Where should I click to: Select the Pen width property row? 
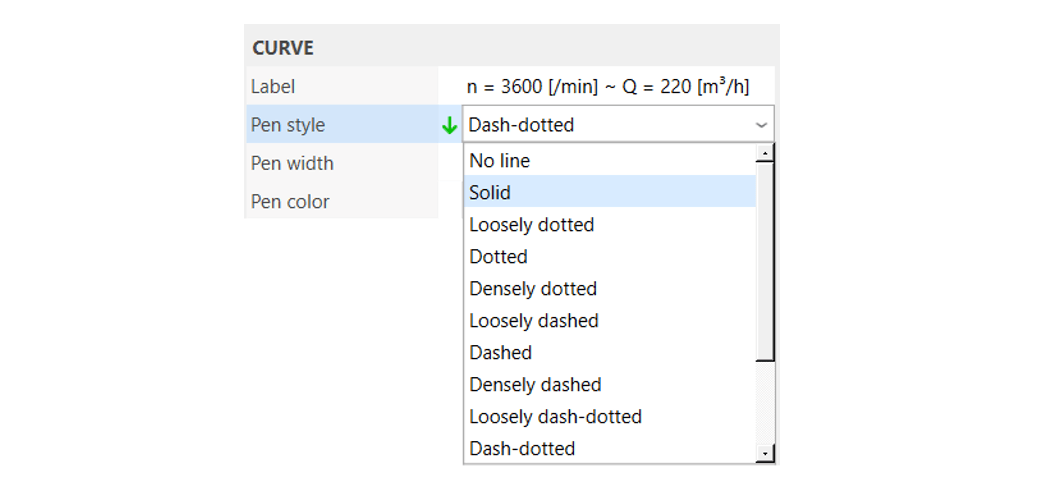click(341, 163)
